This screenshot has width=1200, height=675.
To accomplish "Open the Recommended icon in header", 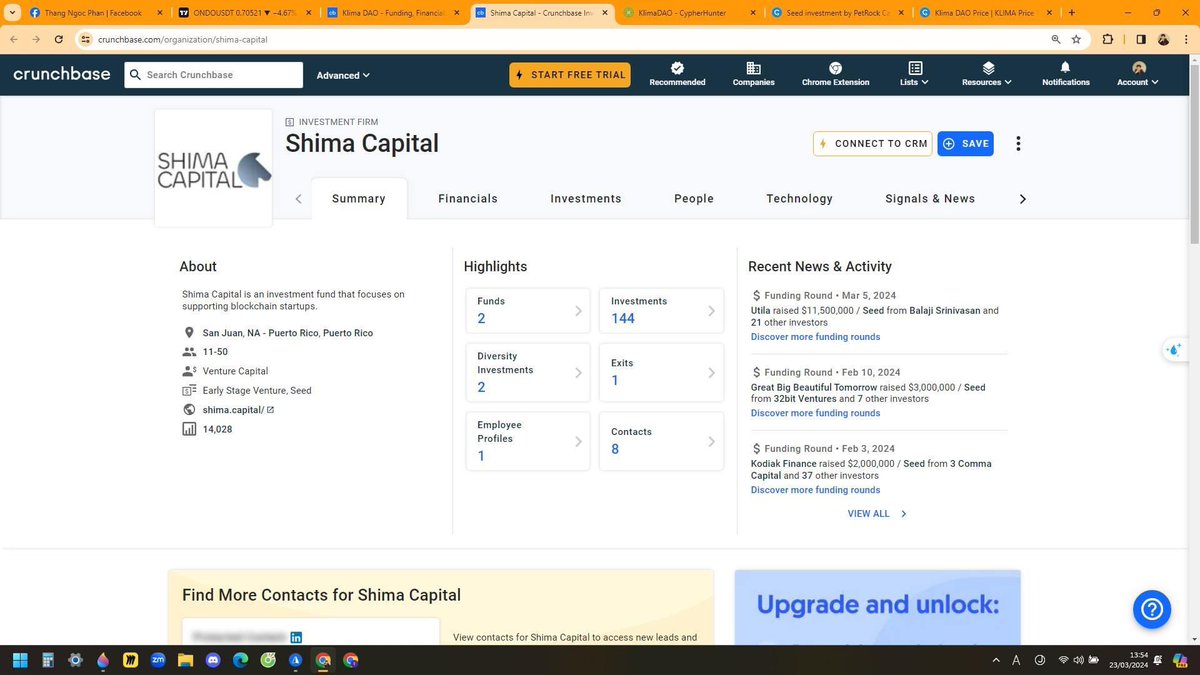I will (677, 74).
